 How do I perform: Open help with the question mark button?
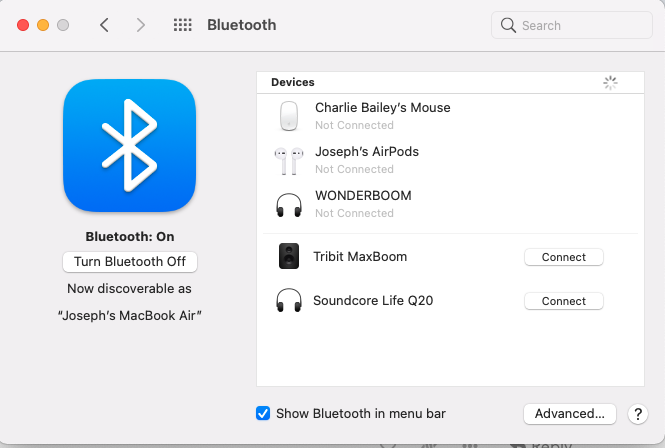pyautogui.click(x=638, y=414)
